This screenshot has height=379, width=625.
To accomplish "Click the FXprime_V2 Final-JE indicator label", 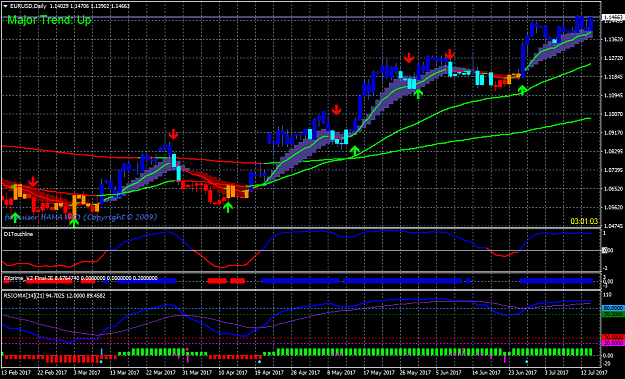I will [x=29, y=278].
